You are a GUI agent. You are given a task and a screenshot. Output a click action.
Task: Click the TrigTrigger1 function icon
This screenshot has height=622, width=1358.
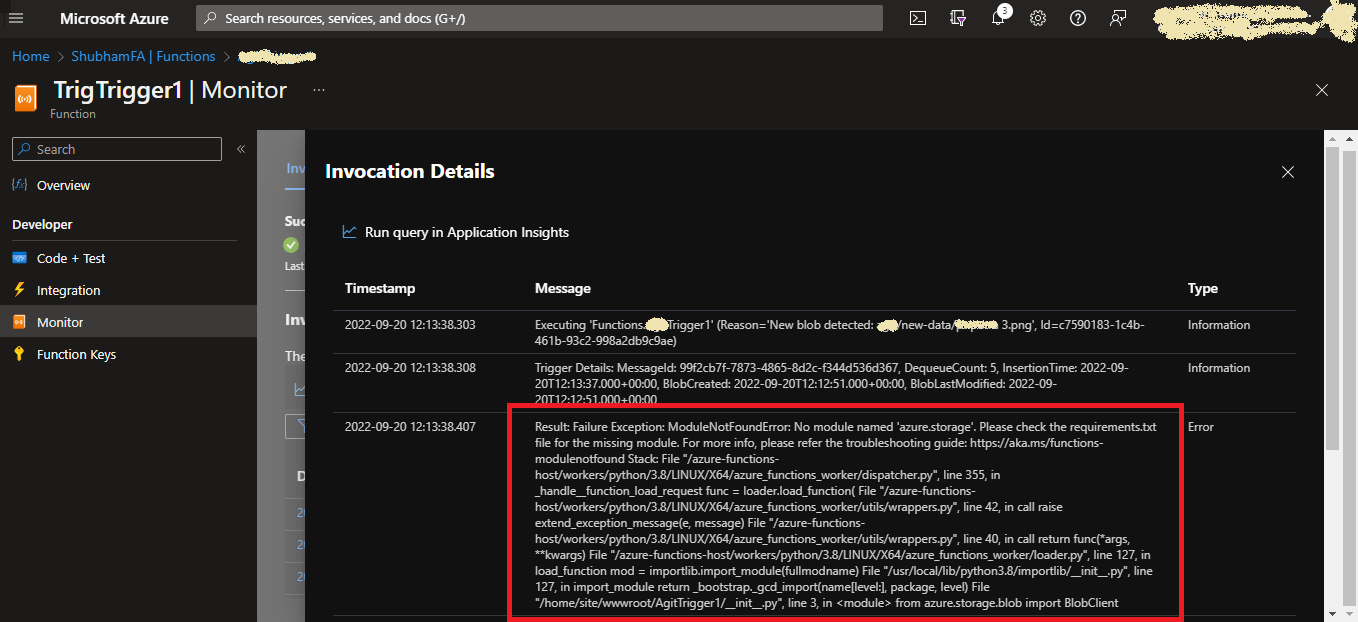tap(26, 97)
